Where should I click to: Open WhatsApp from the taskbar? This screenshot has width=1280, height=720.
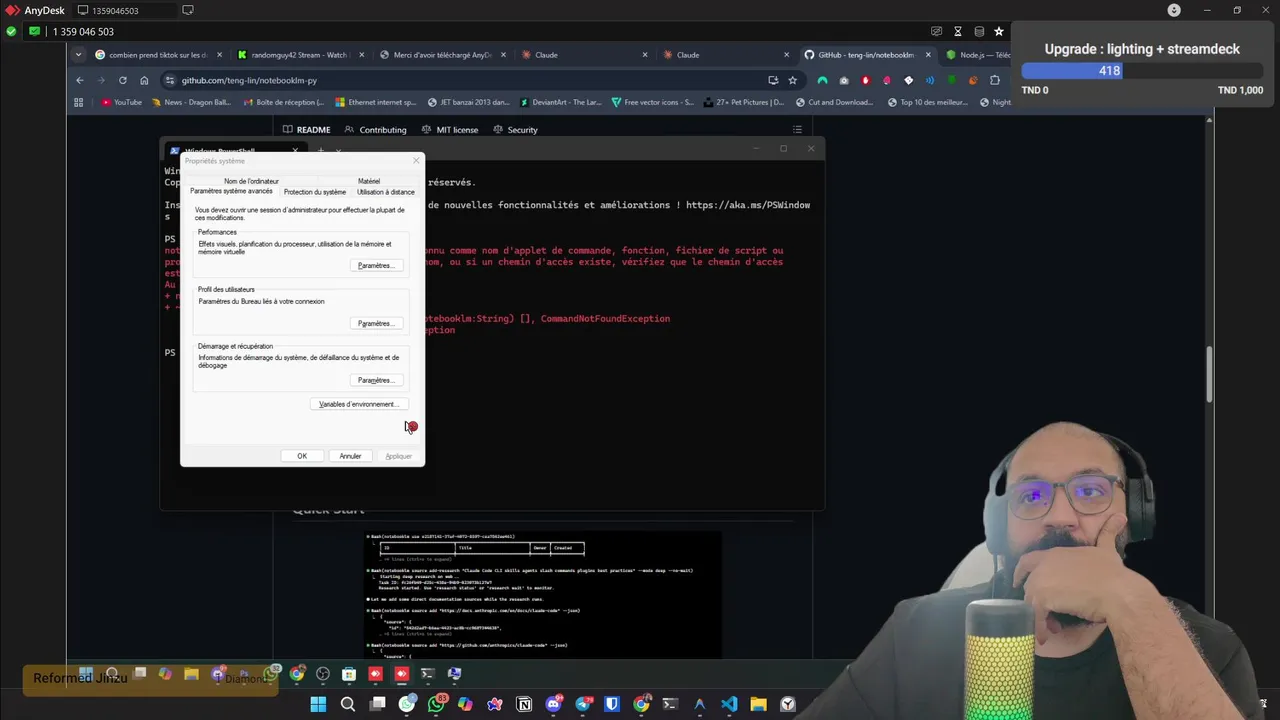point(436,704)
